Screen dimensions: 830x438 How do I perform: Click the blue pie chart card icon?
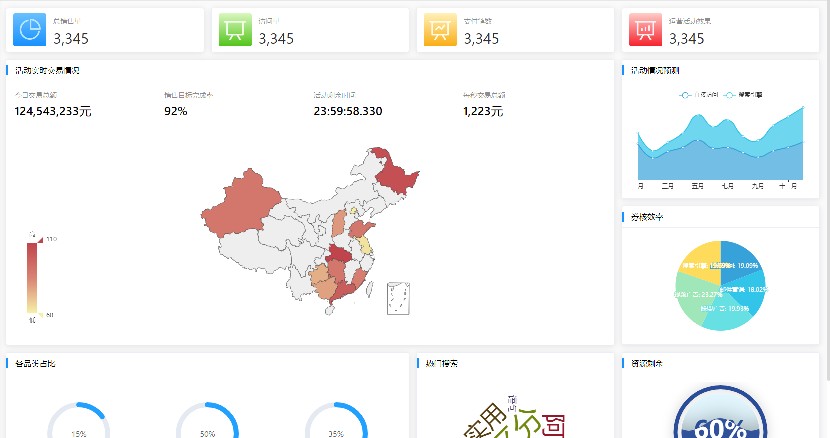tap(30, 30)
